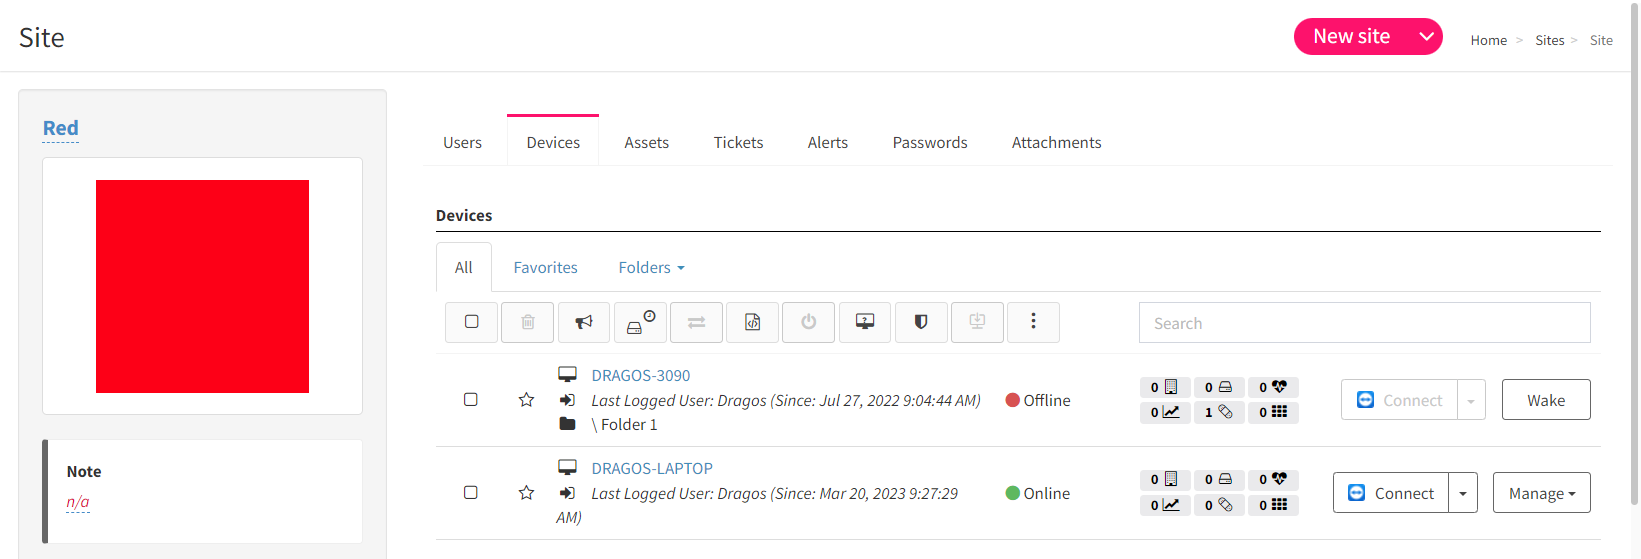The width and height of the screenshot is (1641, 559).
Task: Check the DRAGOS-3090 row checkbox
Action: (x=471, y=400)
